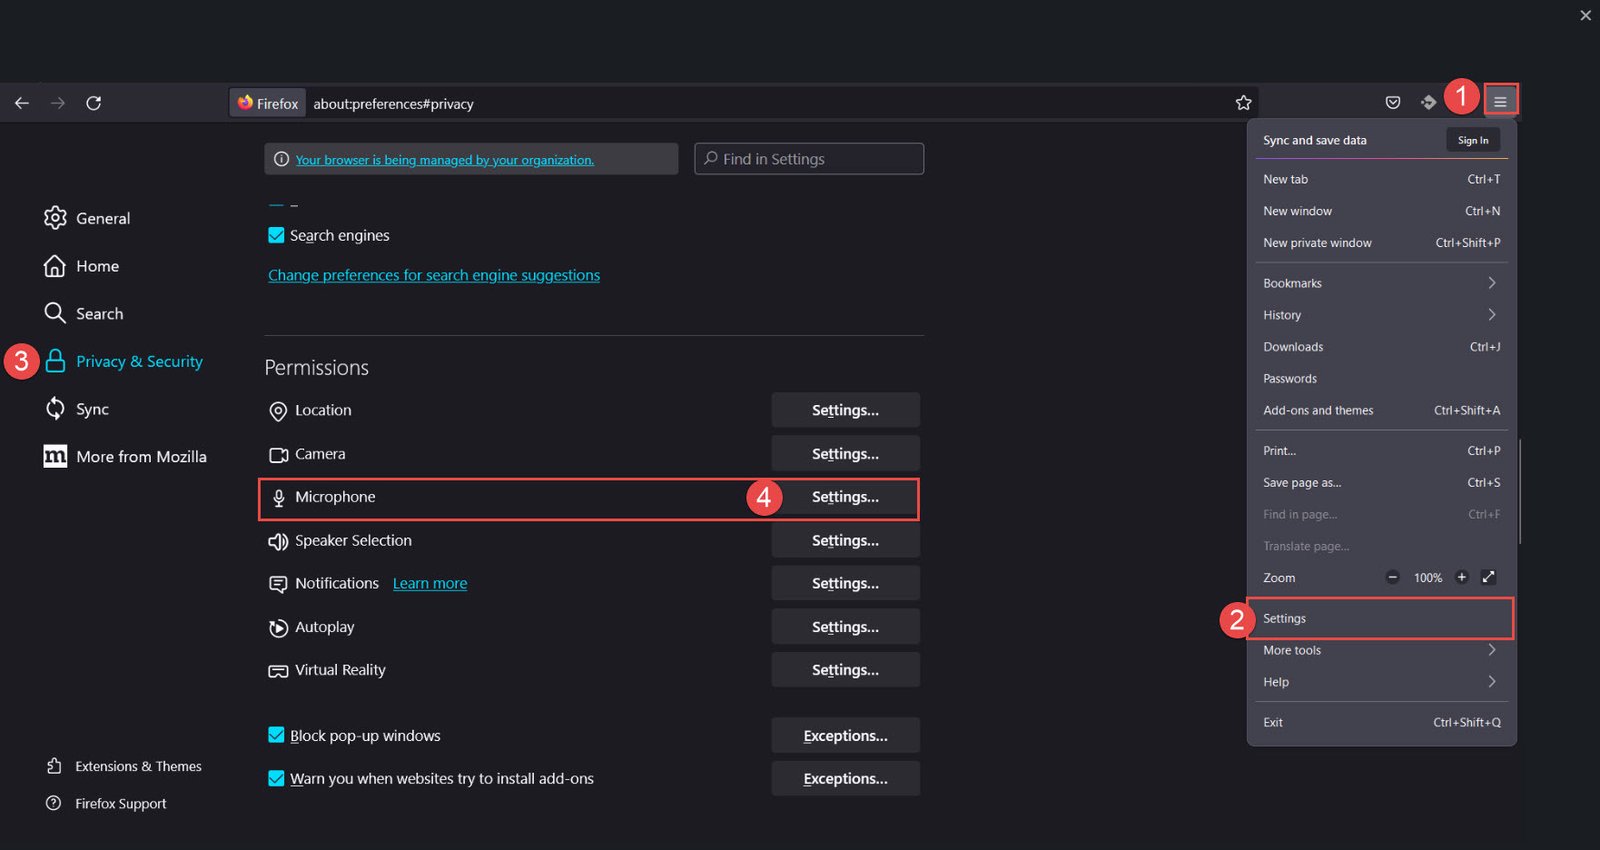The height and width of the screenshot is (850, 1600).
Task: Open the Privacy & Security section
Action: tap(139, 361)
